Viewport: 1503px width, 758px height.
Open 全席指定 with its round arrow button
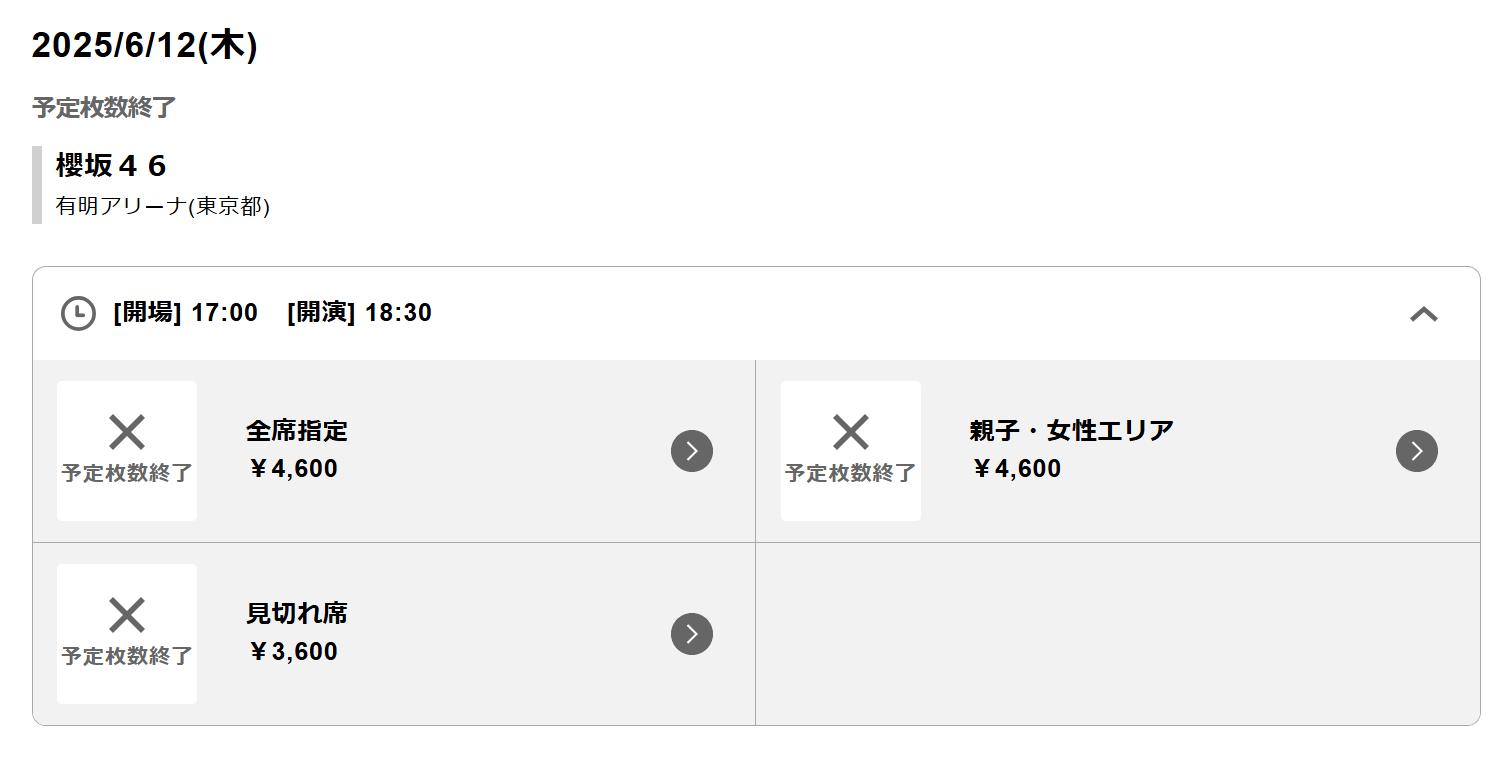point(692,451)
